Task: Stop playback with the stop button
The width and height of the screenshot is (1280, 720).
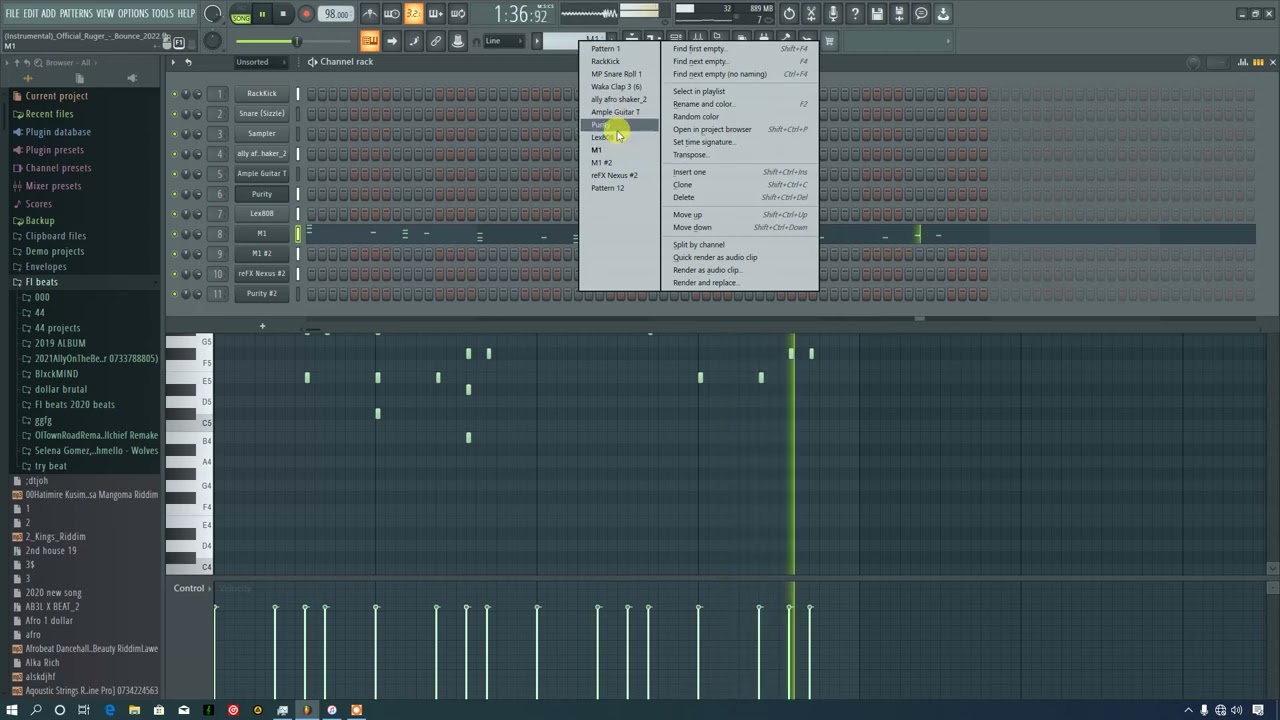Action: click(283, 14)
